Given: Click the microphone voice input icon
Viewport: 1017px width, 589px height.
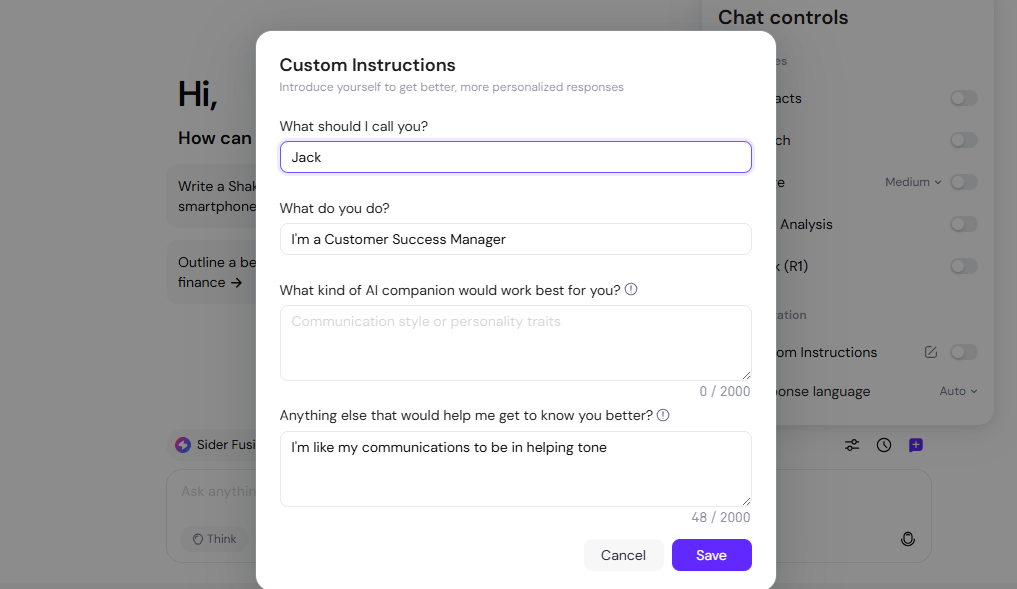Looking at the screenshot, I should [908, 539].
